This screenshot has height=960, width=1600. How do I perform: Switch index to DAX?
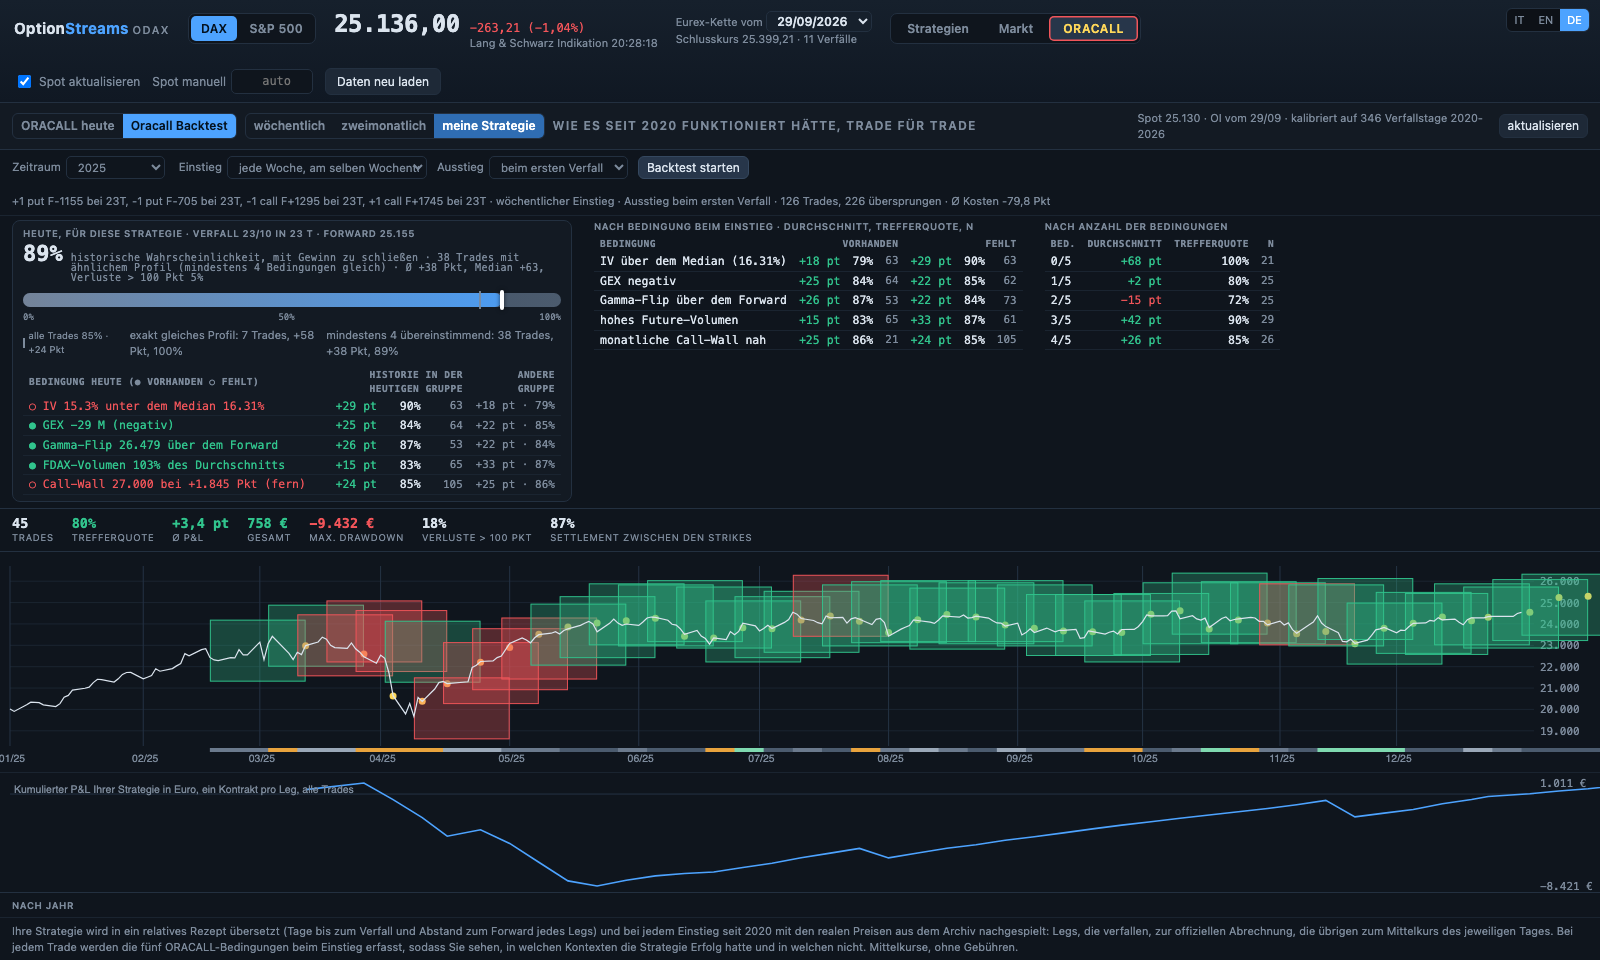coord(214,29)
